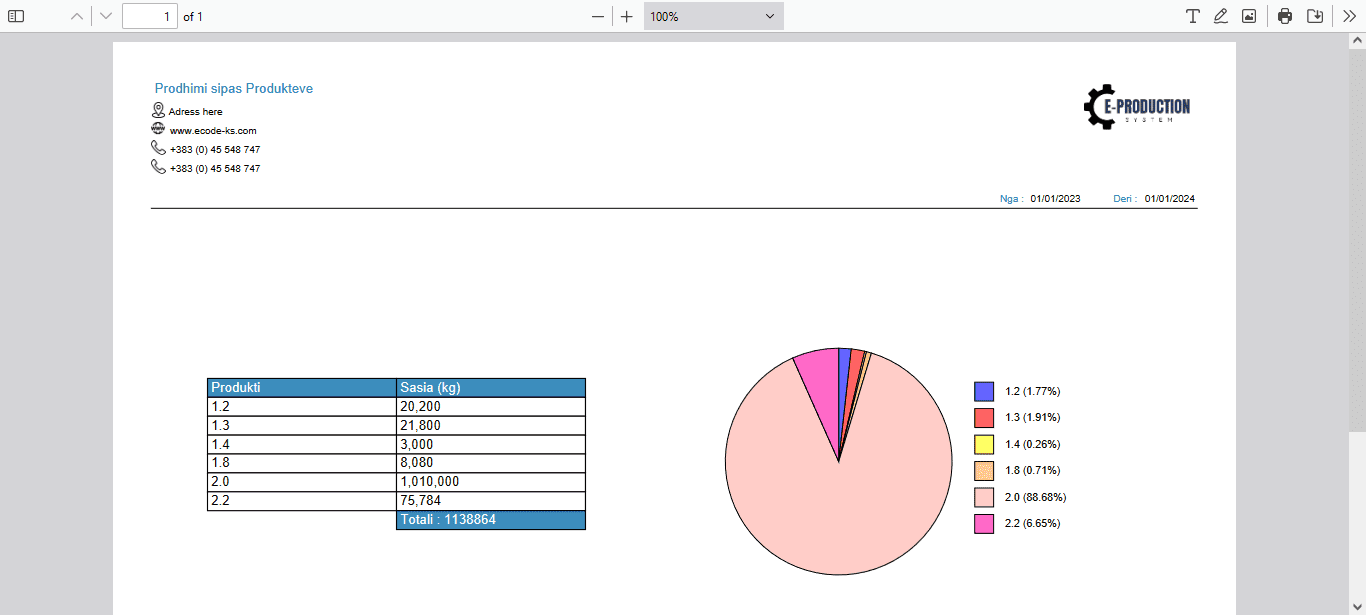Viewport: 1366px width, 615px height.
Task: Click the E-PRODUCTION SYSTEM logo
Action: pyautogui.click(x=1137, y=106)
